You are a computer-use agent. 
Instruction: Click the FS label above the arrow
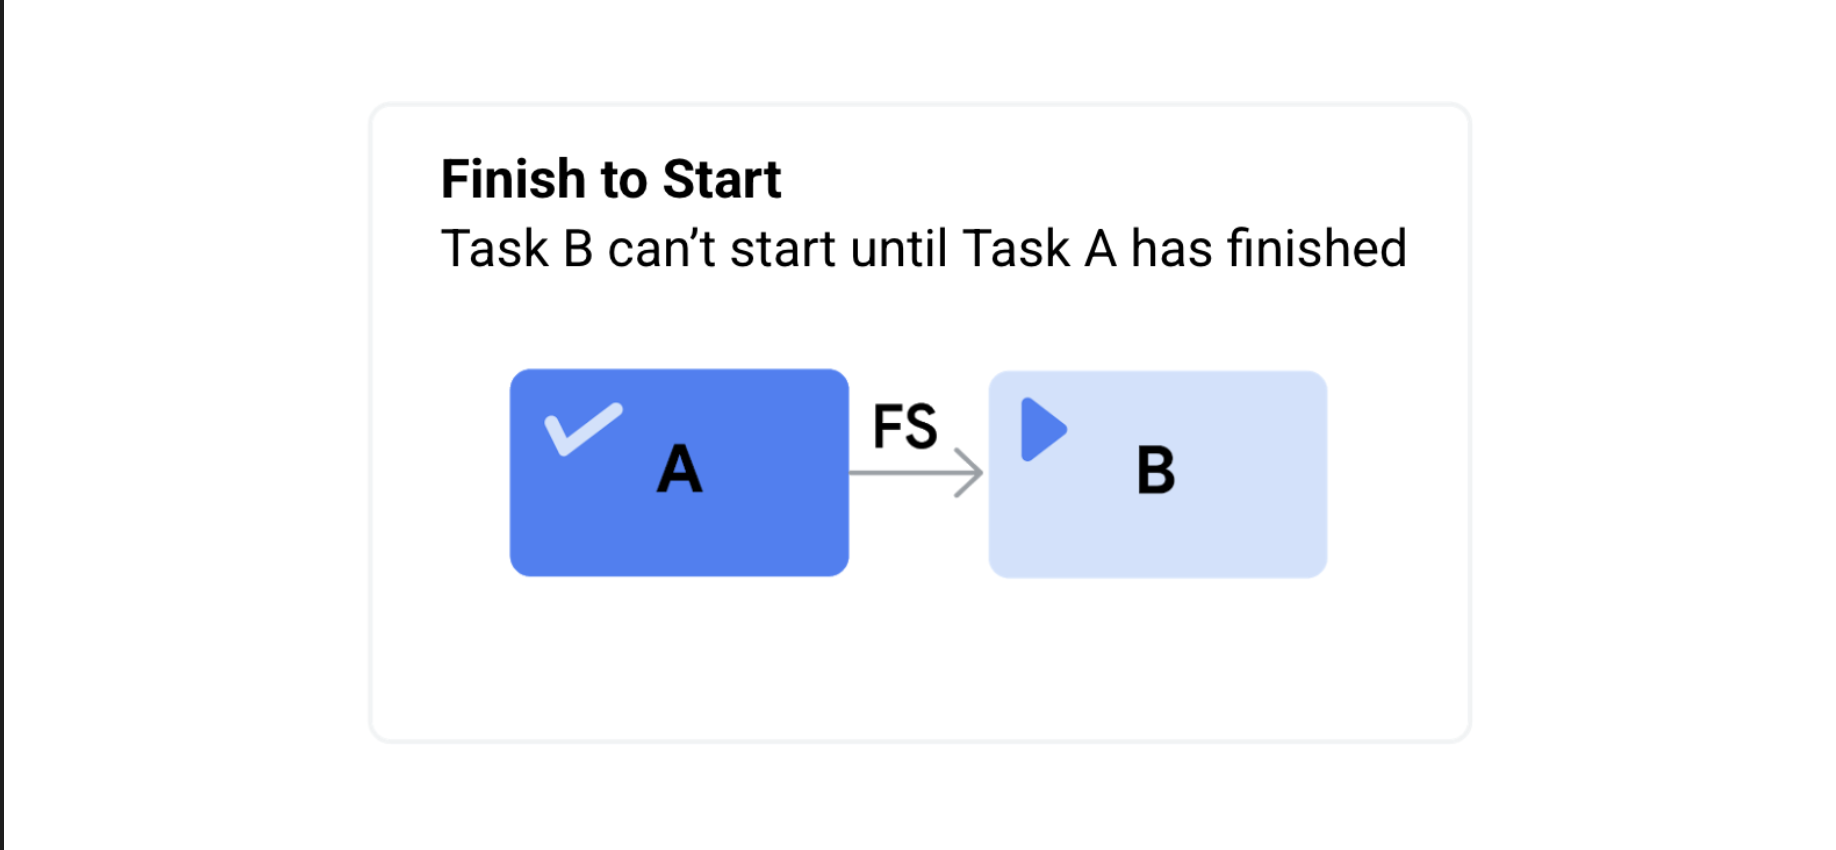(905, 427)
